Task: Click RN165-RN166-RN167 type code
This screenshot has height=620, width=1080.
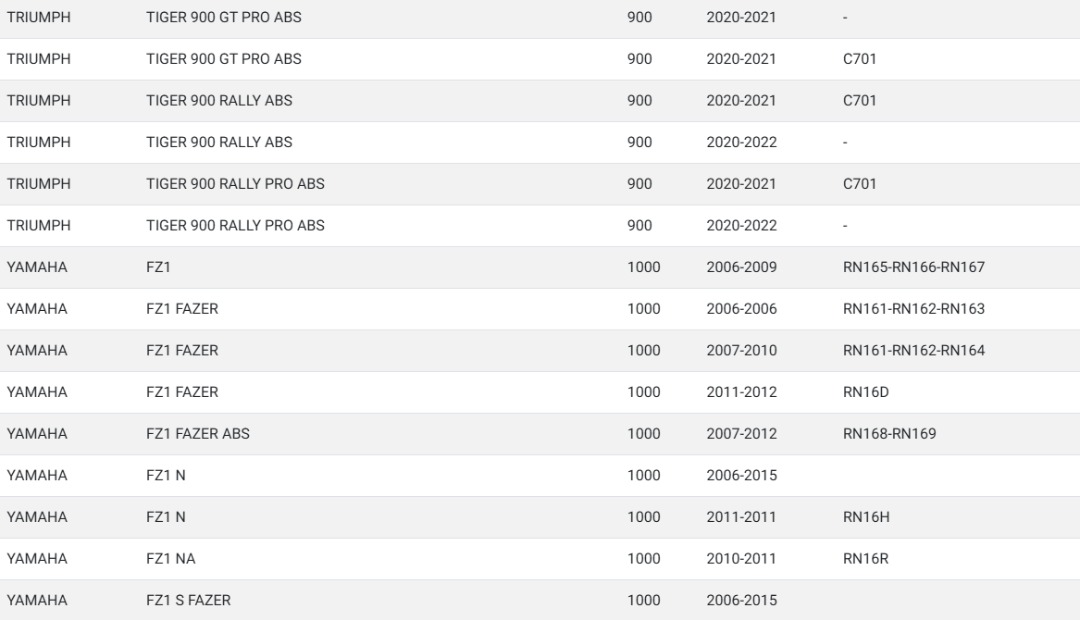Action: (913, 267)
